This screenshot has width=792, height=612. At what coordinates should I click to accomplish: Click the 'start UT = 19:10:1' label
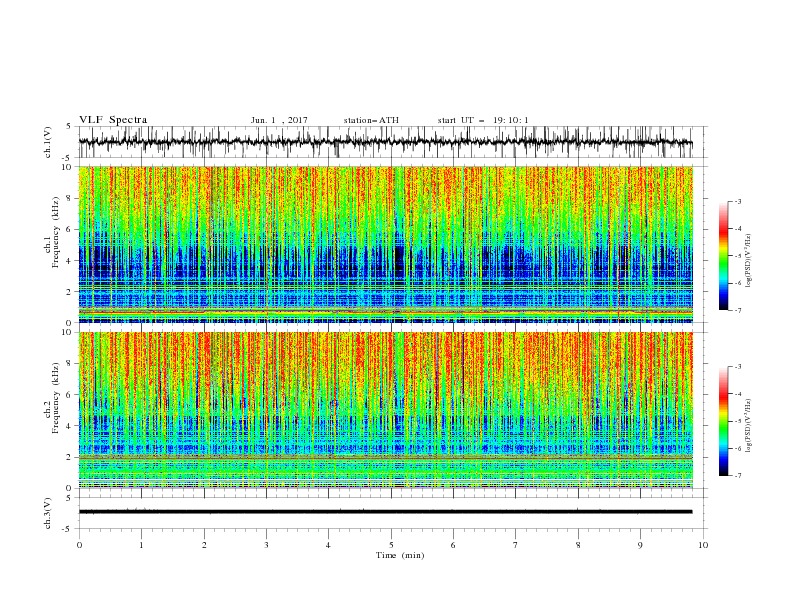tap(483, 120)
